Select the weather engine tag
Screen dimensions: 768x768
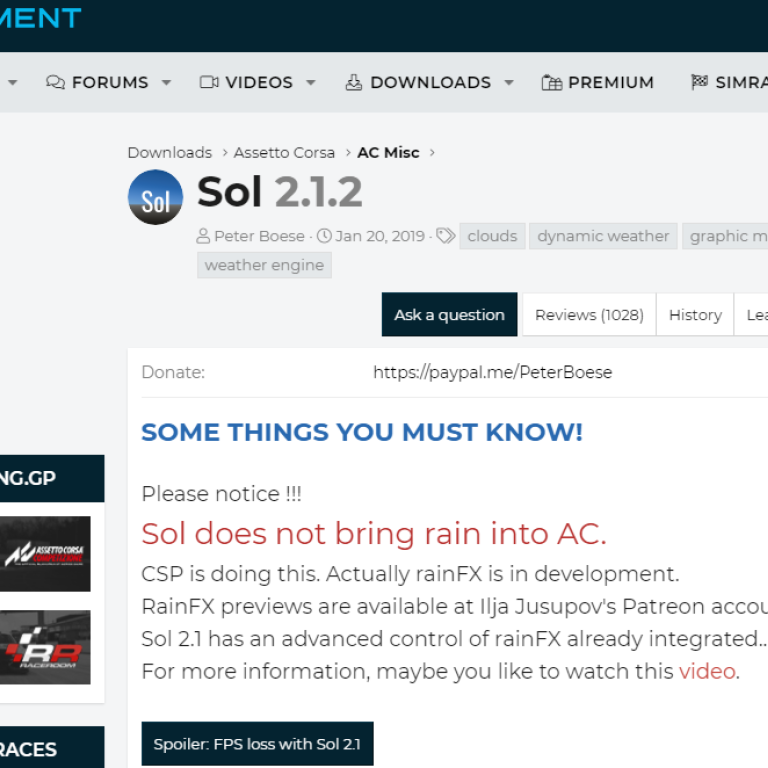[x=264, y=265]
